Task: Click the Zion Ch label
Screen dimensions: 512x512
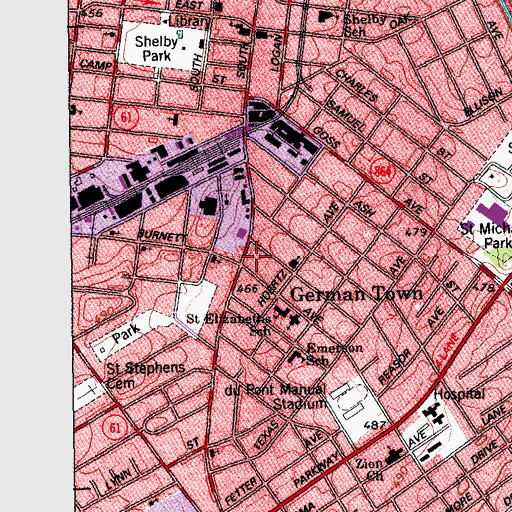Action: pos(369,469)
